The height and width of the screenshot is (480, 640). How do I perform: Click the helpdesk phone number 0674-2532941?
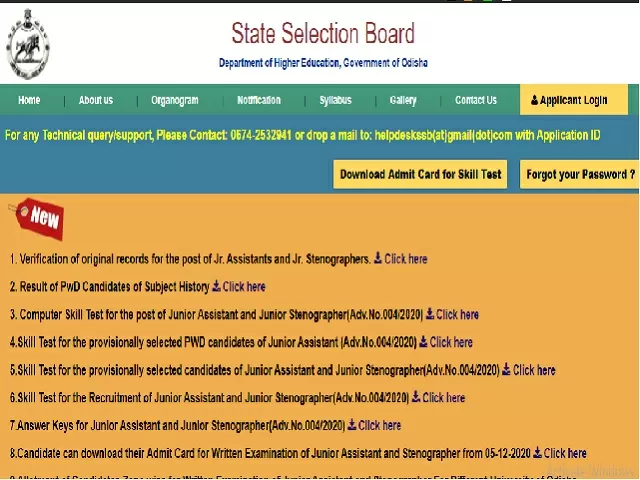click(261, 135)
